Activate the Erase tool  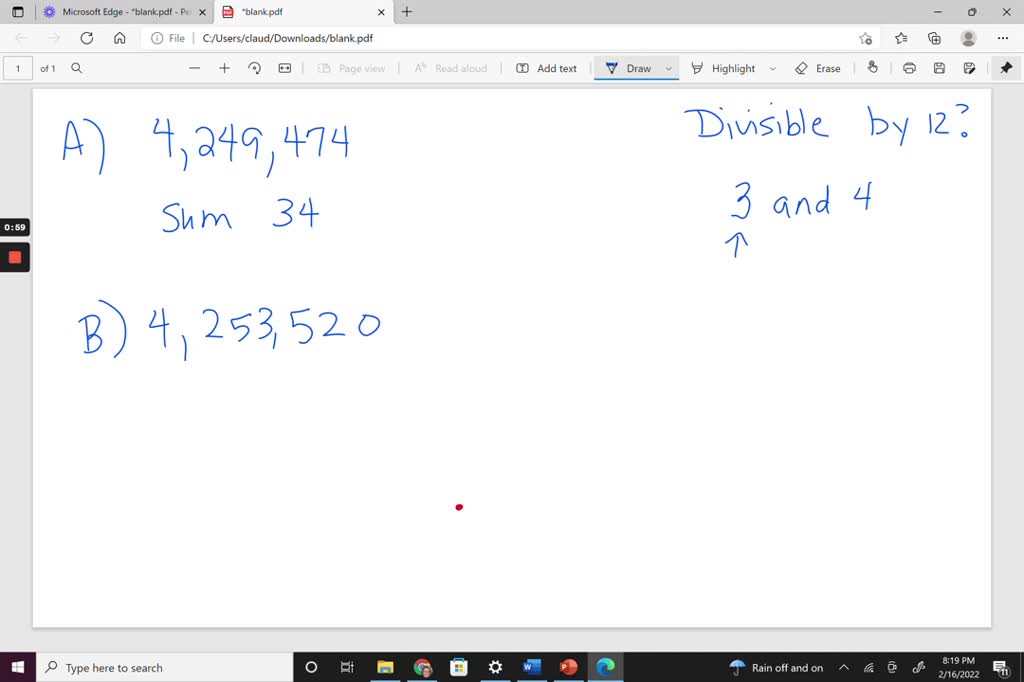click(x=818, y=68)
